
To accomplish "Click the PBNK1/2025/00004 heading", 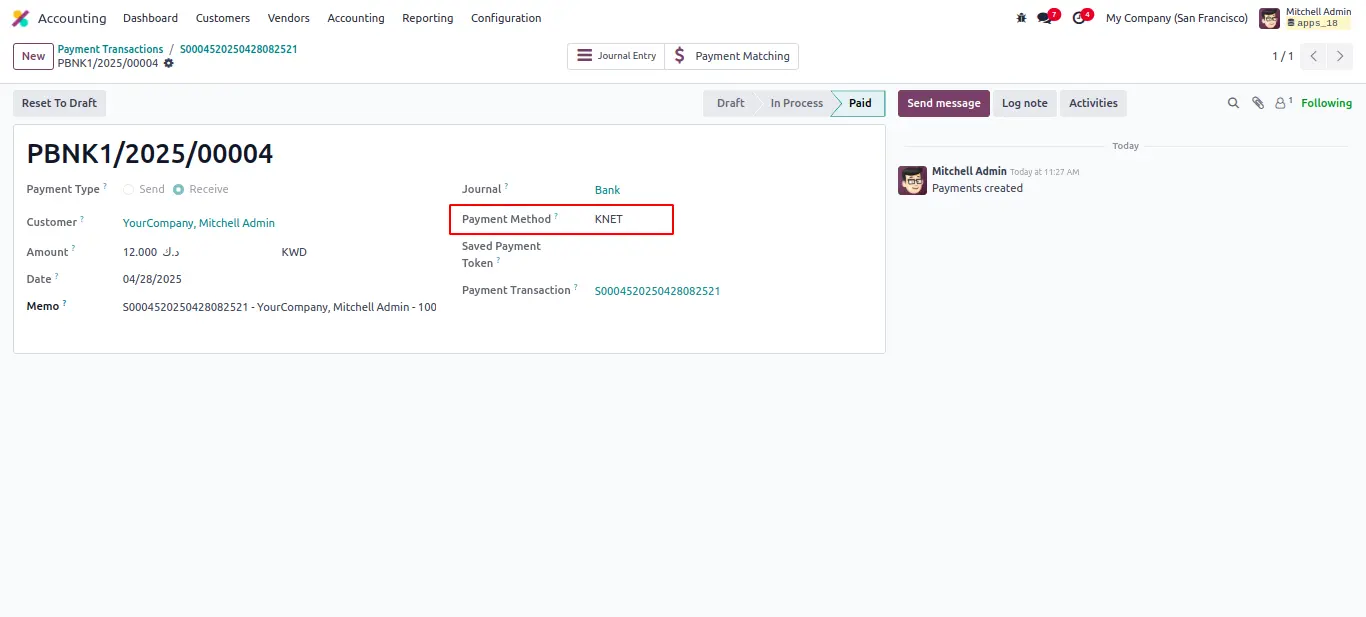I will (x=150, y=153).
